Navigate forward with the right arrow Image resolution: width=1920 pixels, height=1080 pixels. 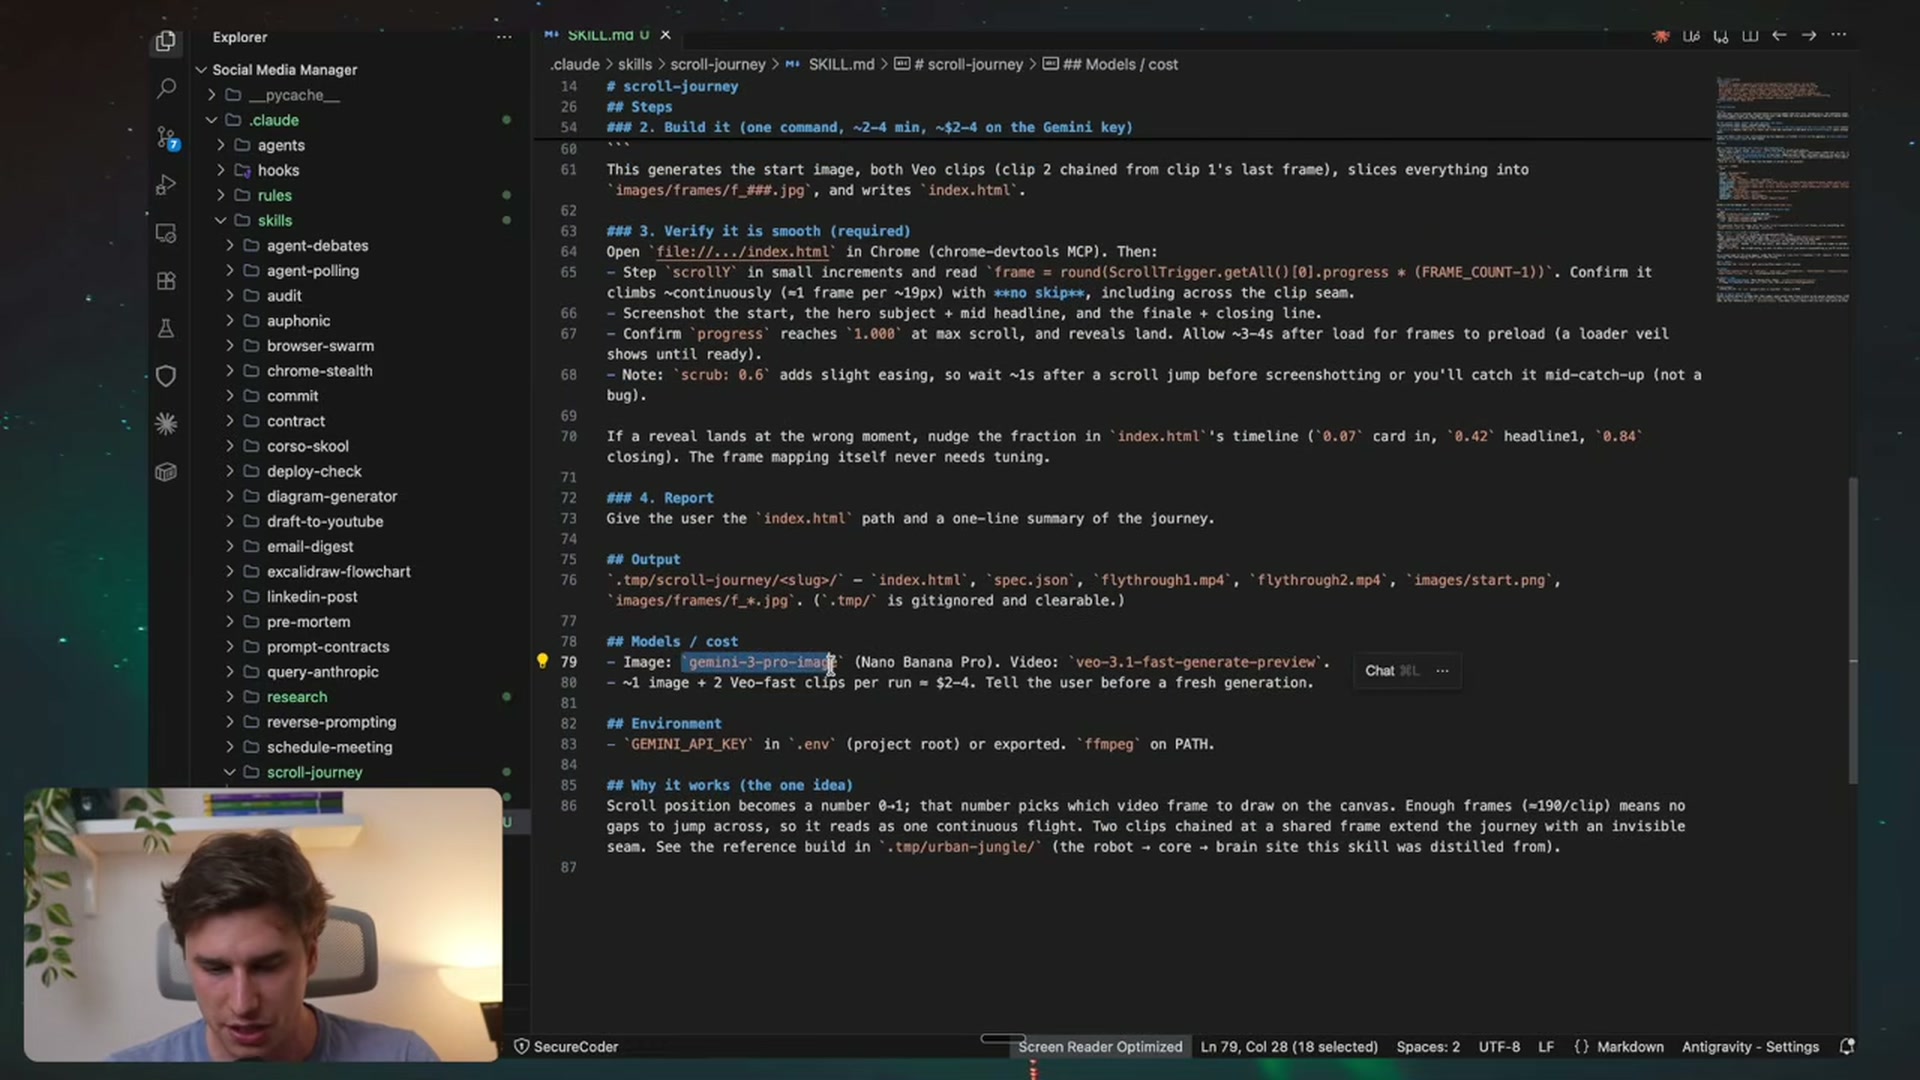tap(1809, 36)
